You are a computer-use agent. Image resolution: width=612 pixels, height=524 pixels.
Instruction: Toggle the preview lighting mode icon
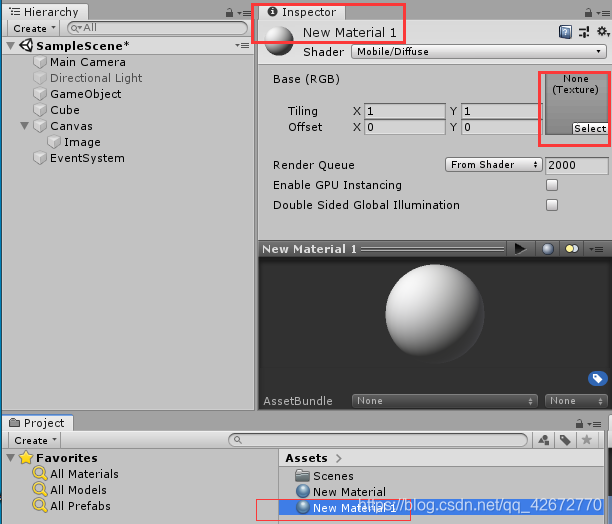click(572, 249)
